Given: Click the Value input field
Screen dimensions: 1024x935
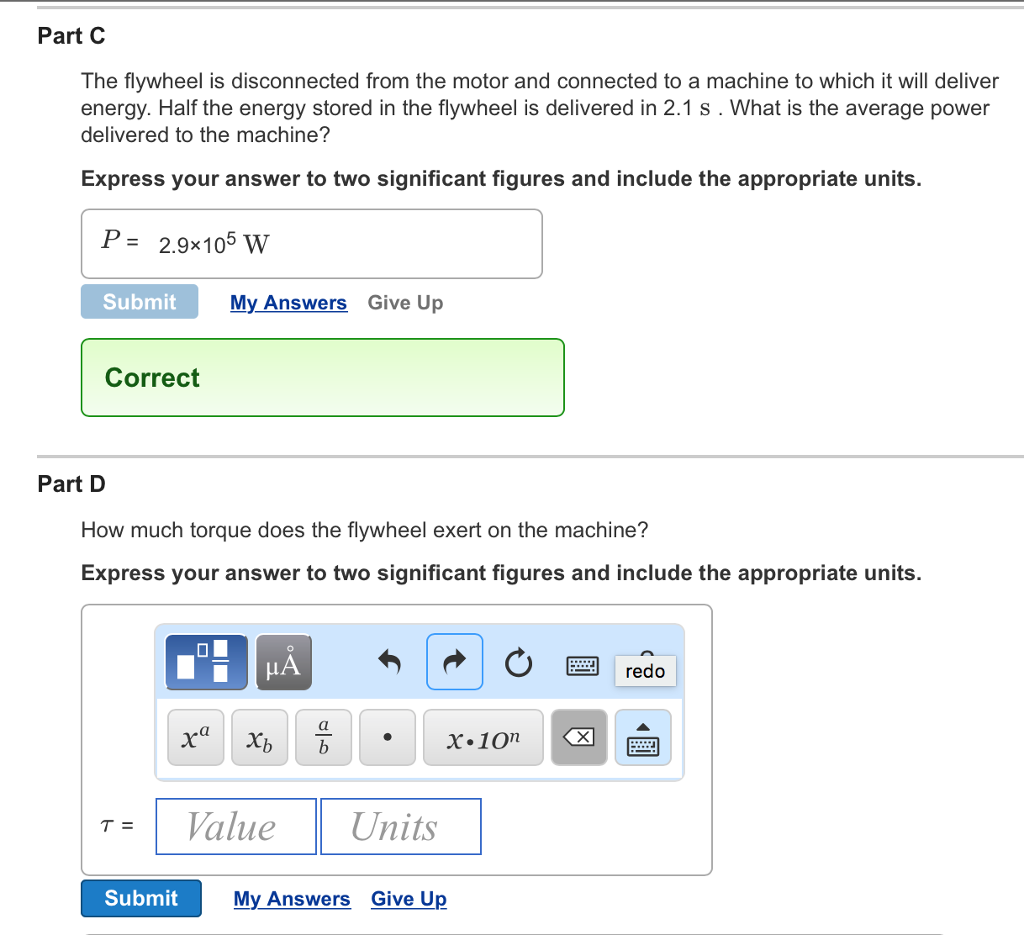Looking at the screenshot, I should click(x=236, y=827).
